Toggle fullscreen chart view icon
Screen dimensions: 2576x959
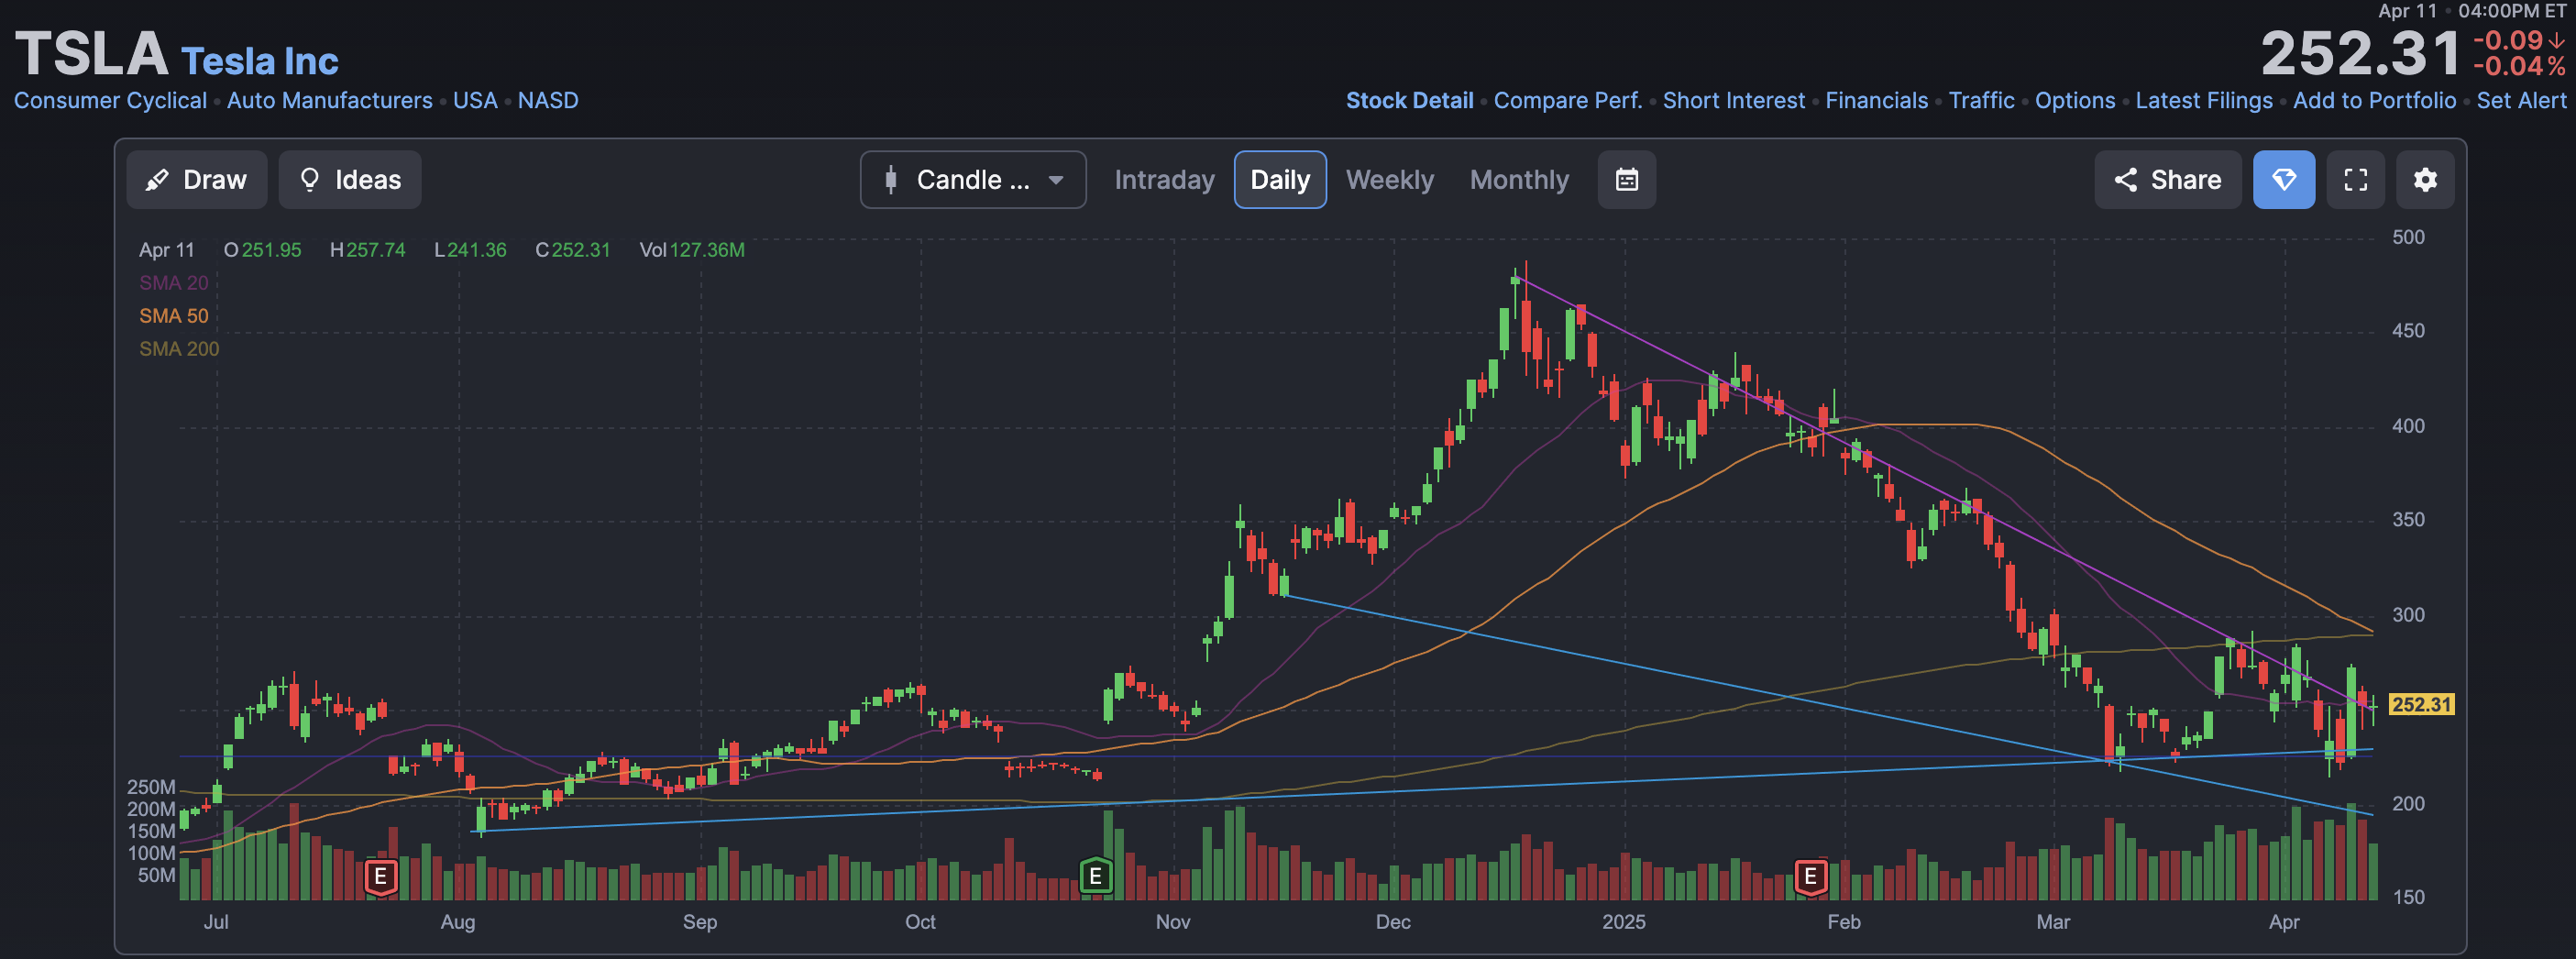point(2356,180)
